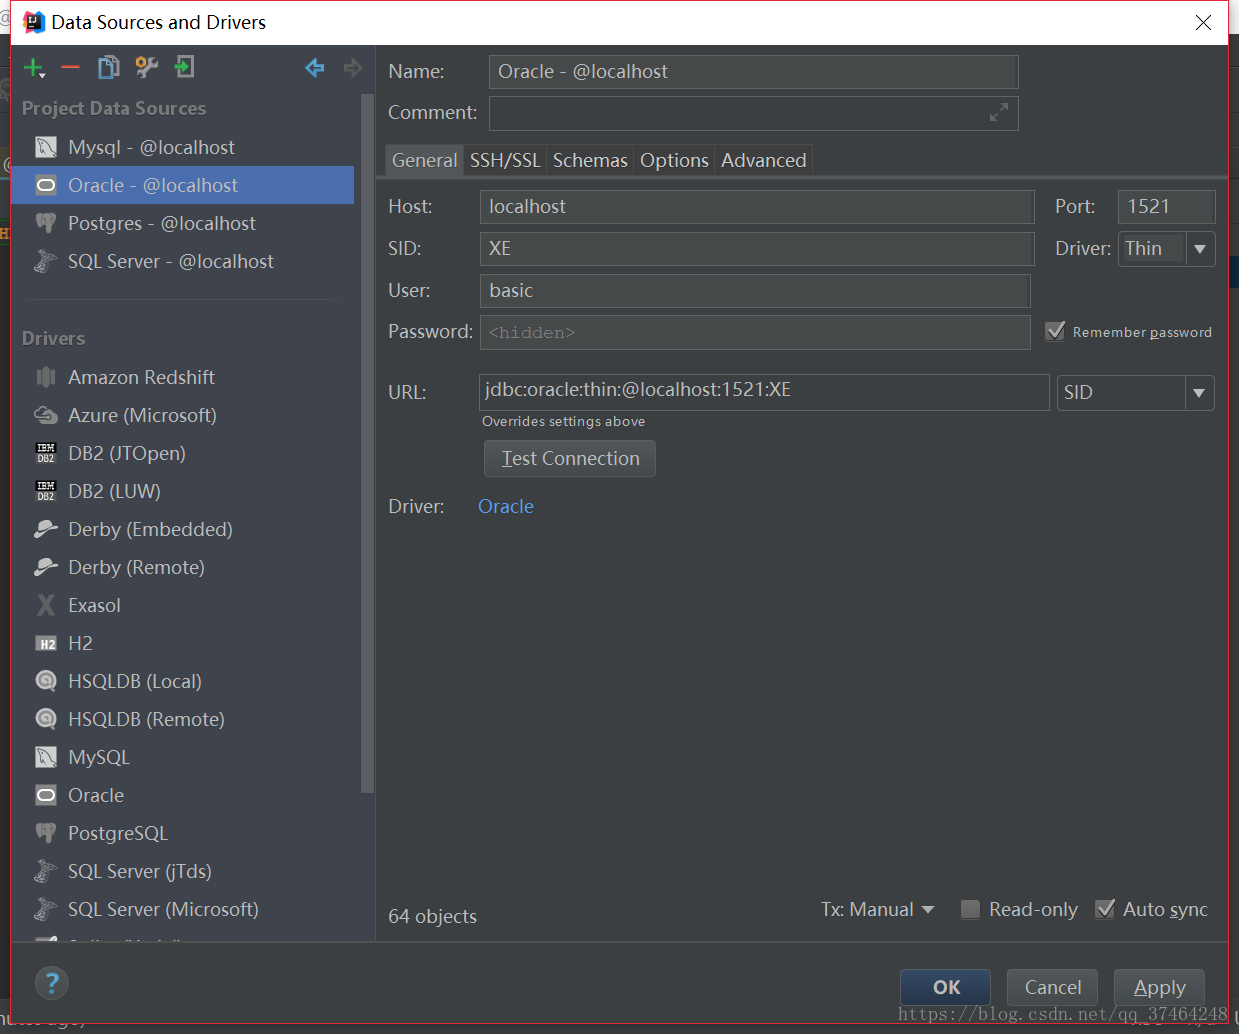1239x1034 pixels.
Task: Click the Test Connection button
Action: [x=570, y=458]
